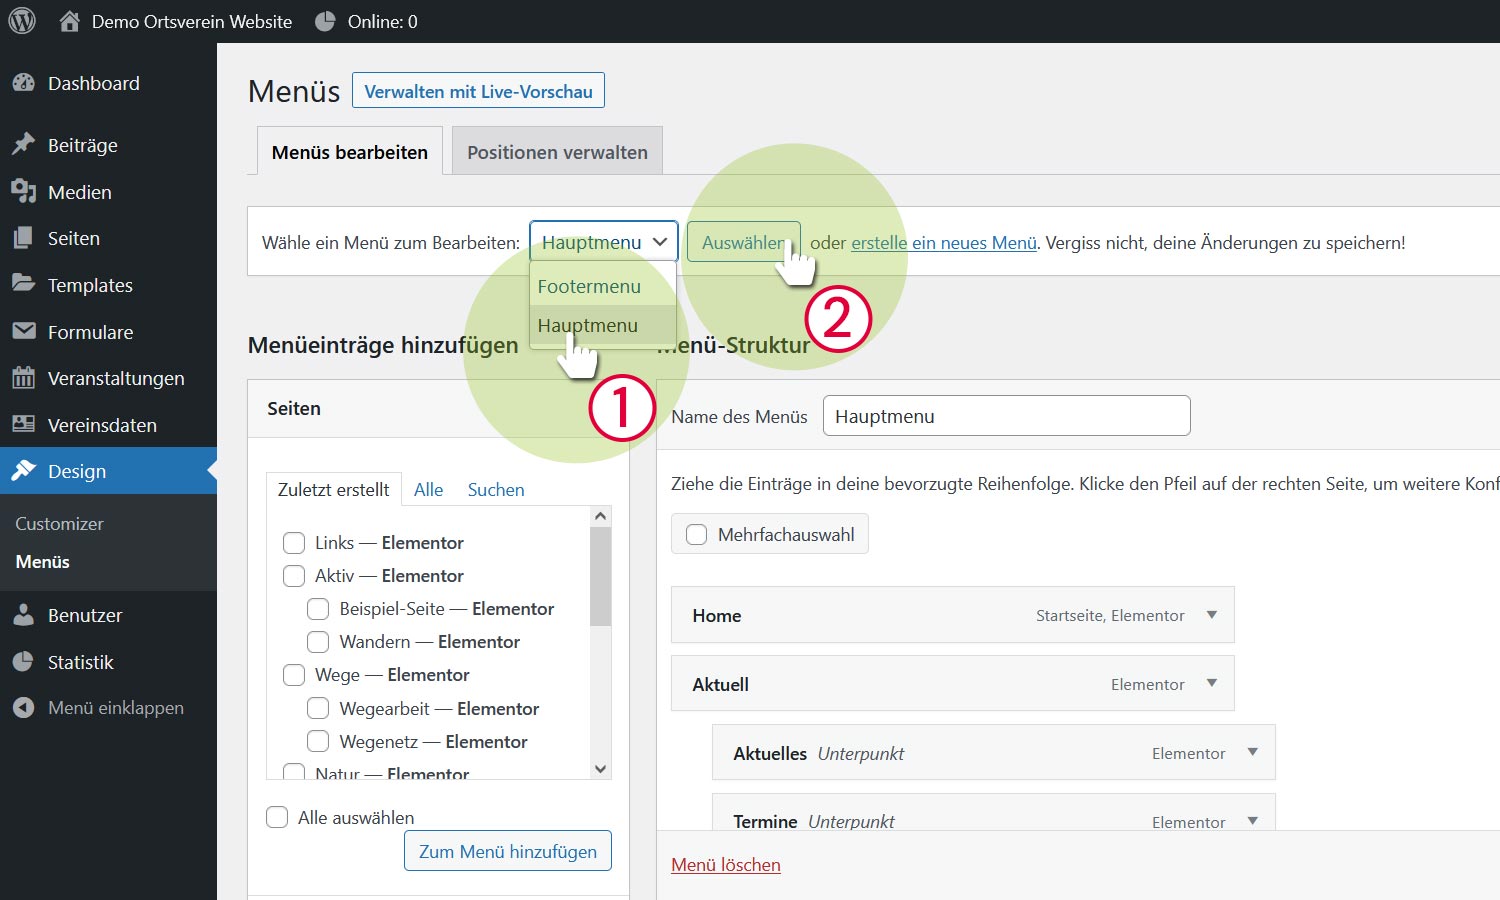Expand the Aktuelles Unterpunkt item arrow
The width and height of the screenshot is (1500, 900).
tap(1253, 753)
